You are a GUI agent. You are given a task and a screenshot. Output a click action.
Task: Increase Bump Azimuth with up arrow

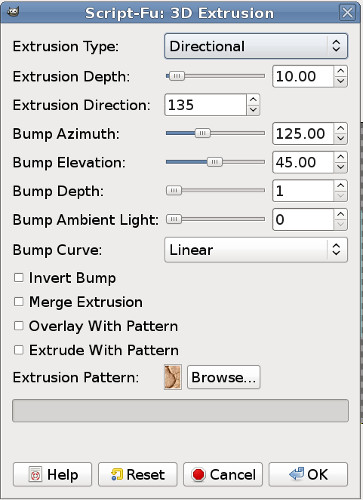[340, 129]
